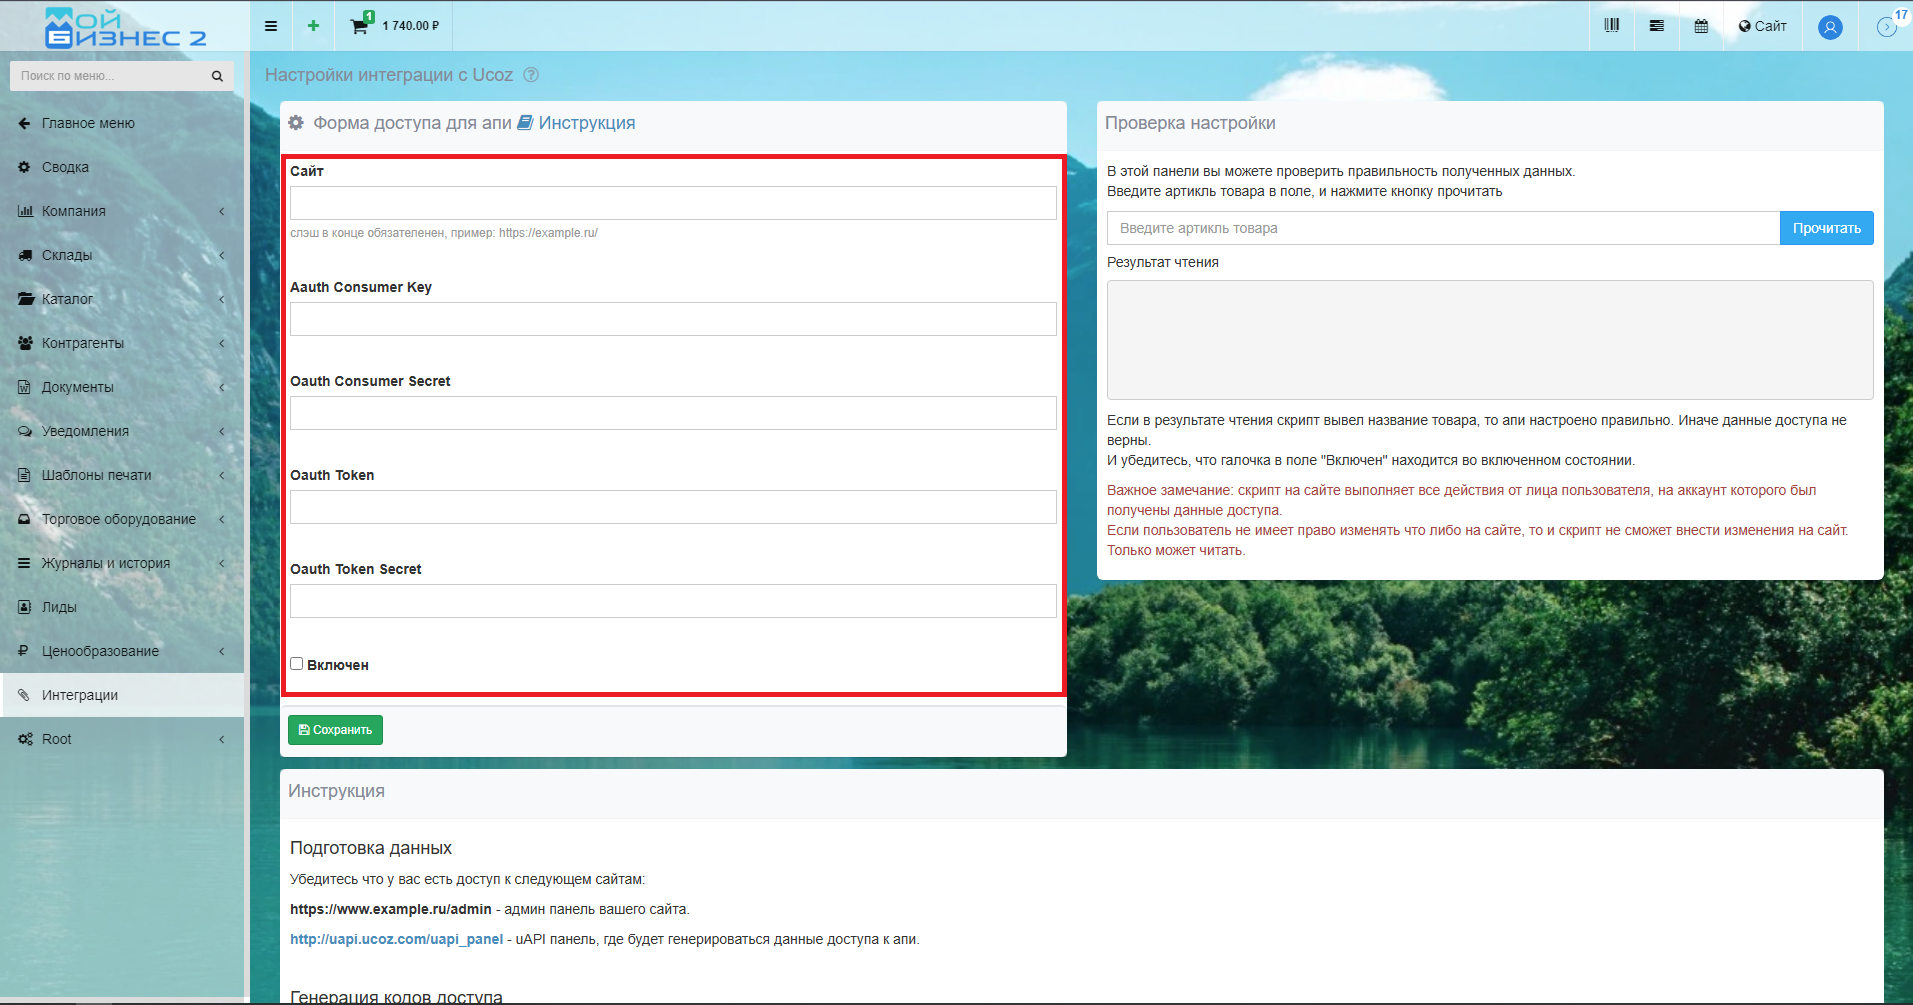Open the notifications arrow with badge 17

(x=1887, y=26)
